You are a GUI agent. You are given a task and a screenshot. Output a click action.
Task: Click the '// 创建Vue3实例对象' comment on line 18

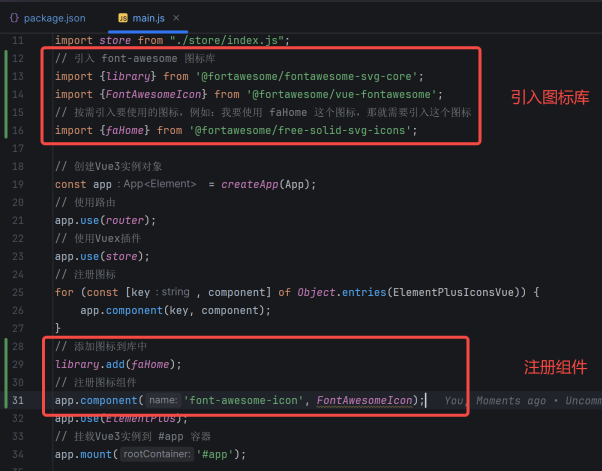point(109,166)
